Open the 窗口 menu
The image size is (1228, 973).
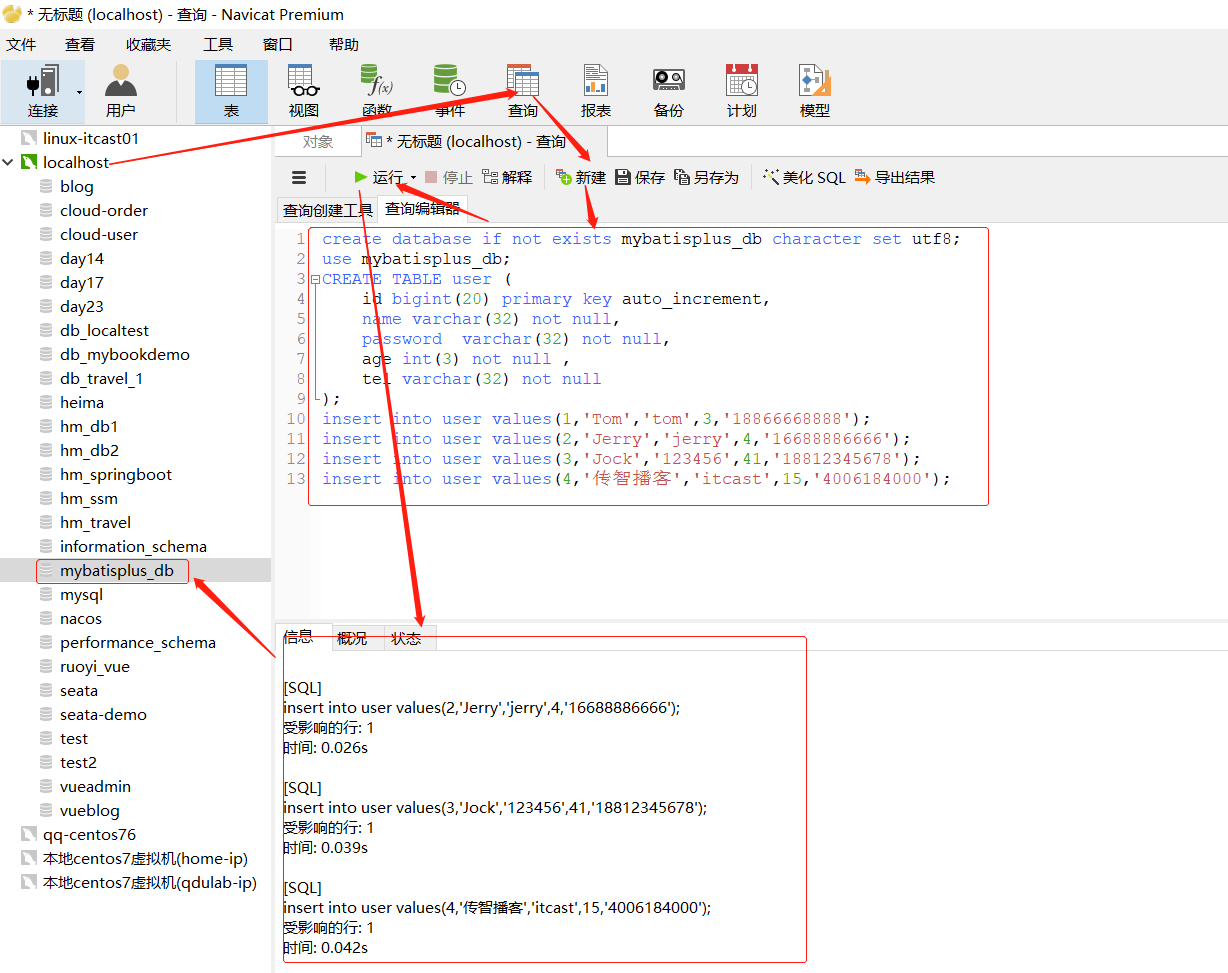click(278, 45)
